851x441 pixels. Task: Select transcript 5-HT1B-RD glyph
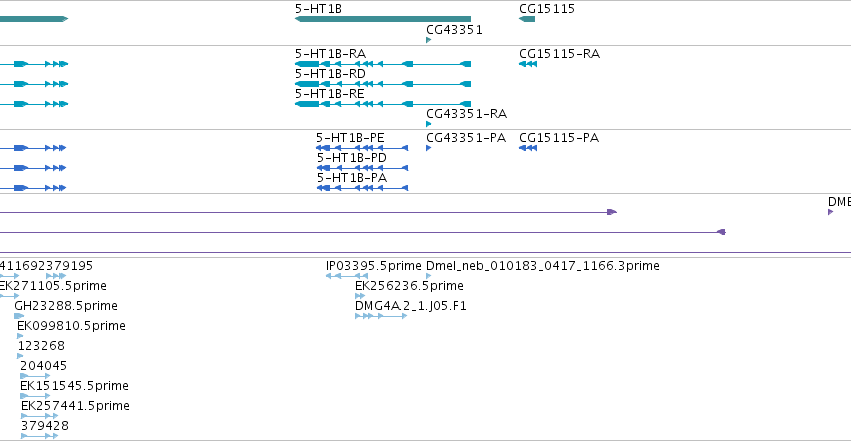(x=383, y=84)
